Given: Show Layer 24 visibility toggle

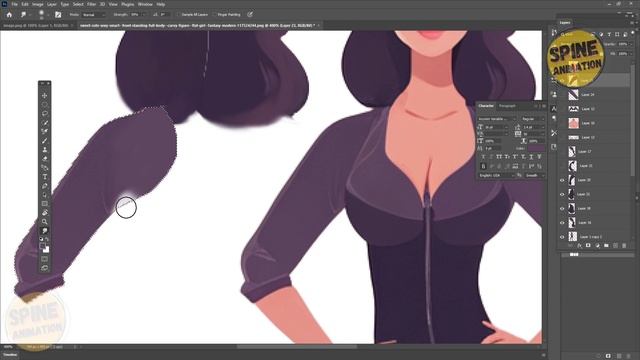Looking at the screenshot, I should pos(562,95).
